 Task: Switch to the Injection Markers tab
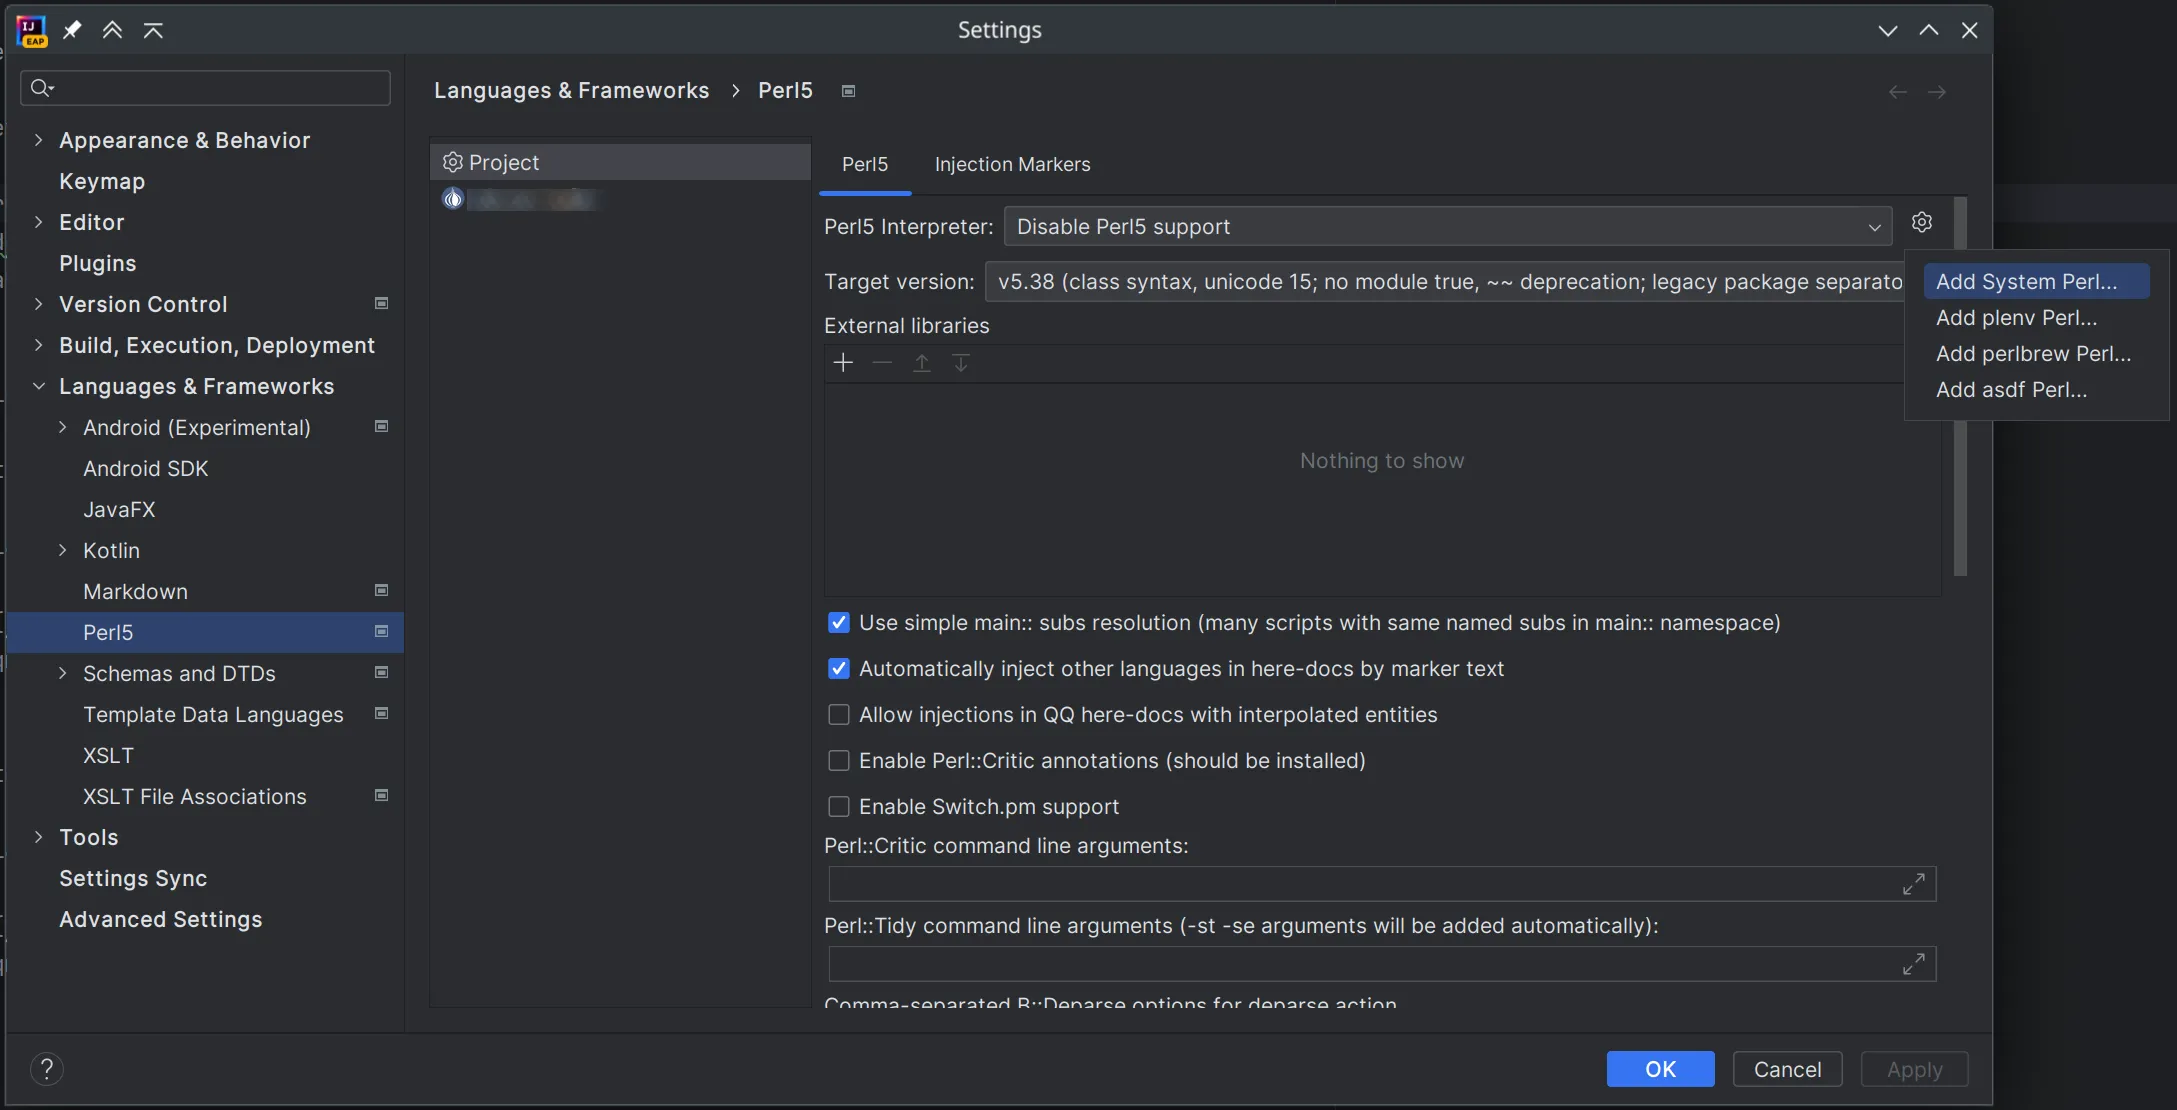(1012, 164)
